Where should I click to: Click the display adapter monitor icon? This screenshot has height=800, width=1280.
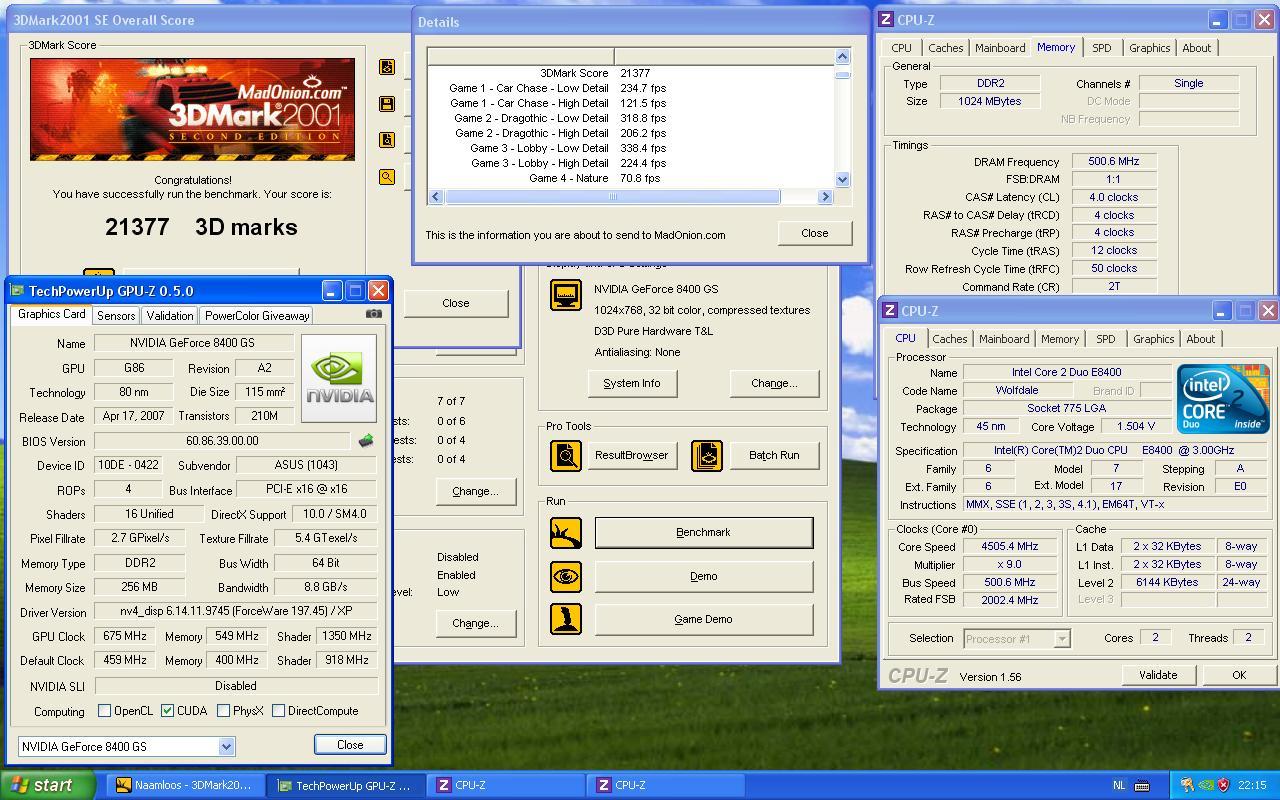[x=566, y=295]
